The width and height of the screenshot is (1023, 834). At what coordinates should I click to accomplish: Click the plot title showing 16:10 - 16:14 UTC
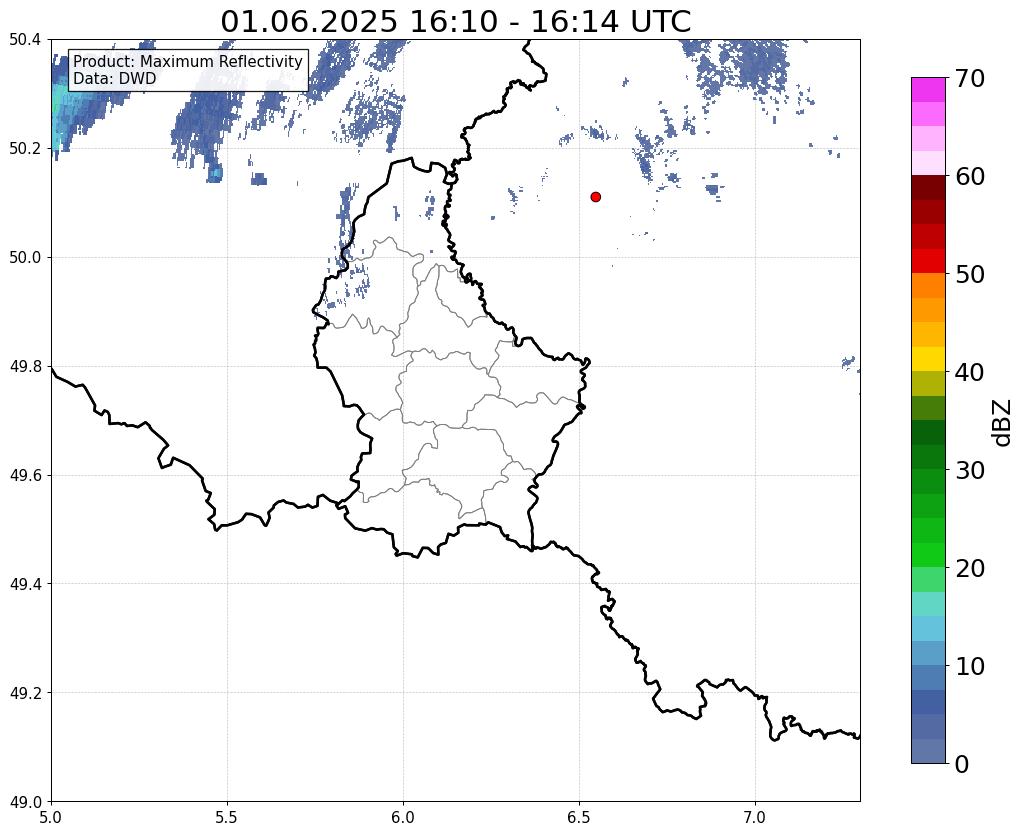click(455, 22)
